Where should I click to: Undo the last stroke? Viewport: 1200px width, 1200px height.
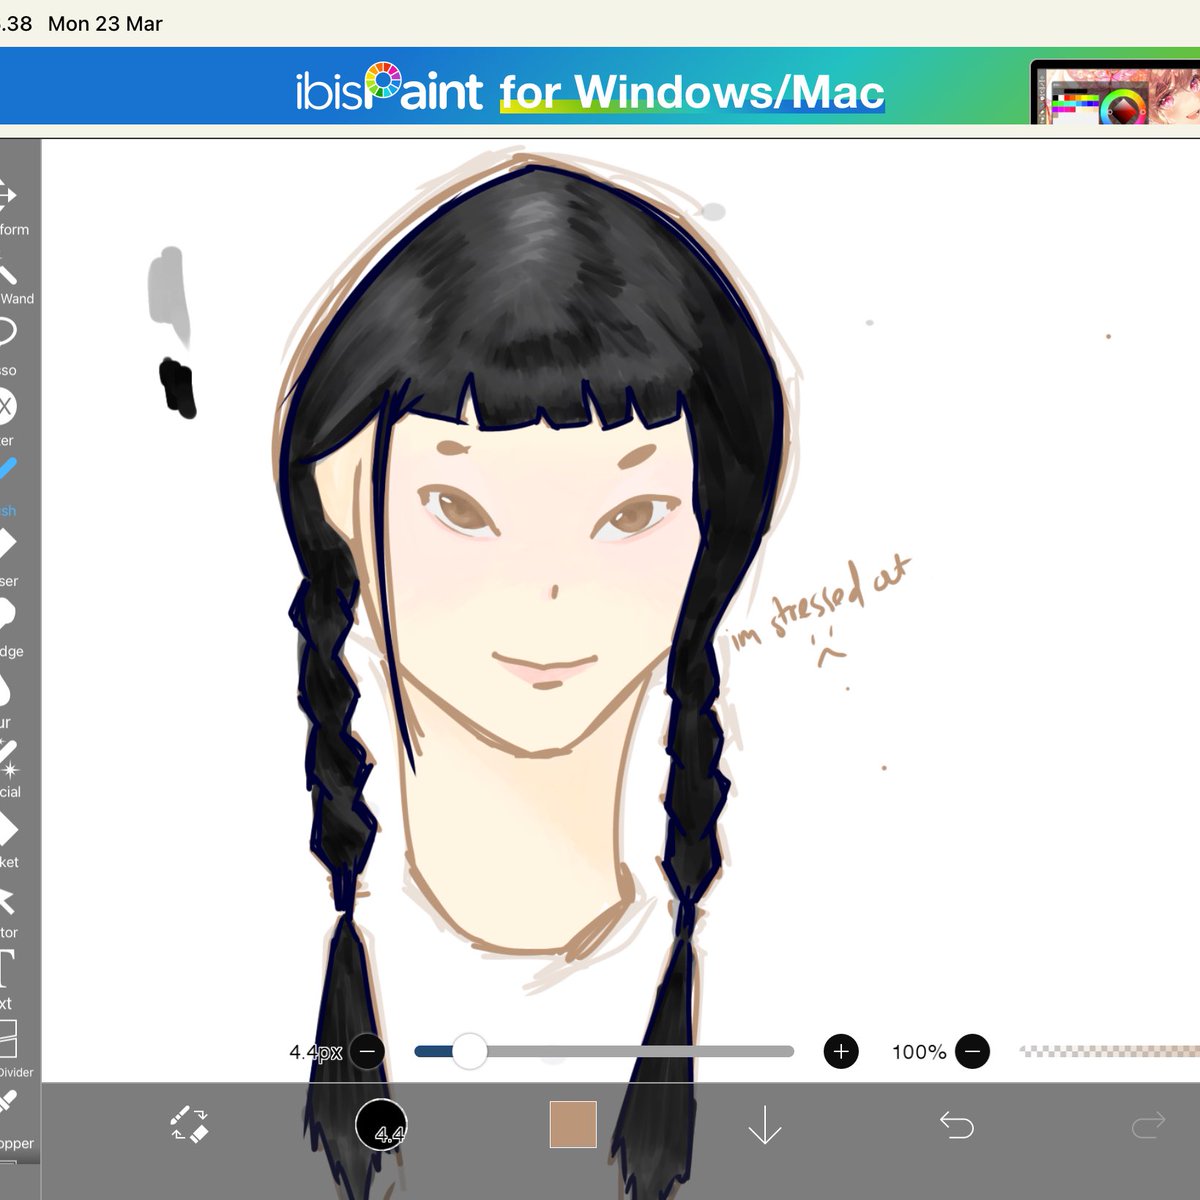tap(957, 1125)
